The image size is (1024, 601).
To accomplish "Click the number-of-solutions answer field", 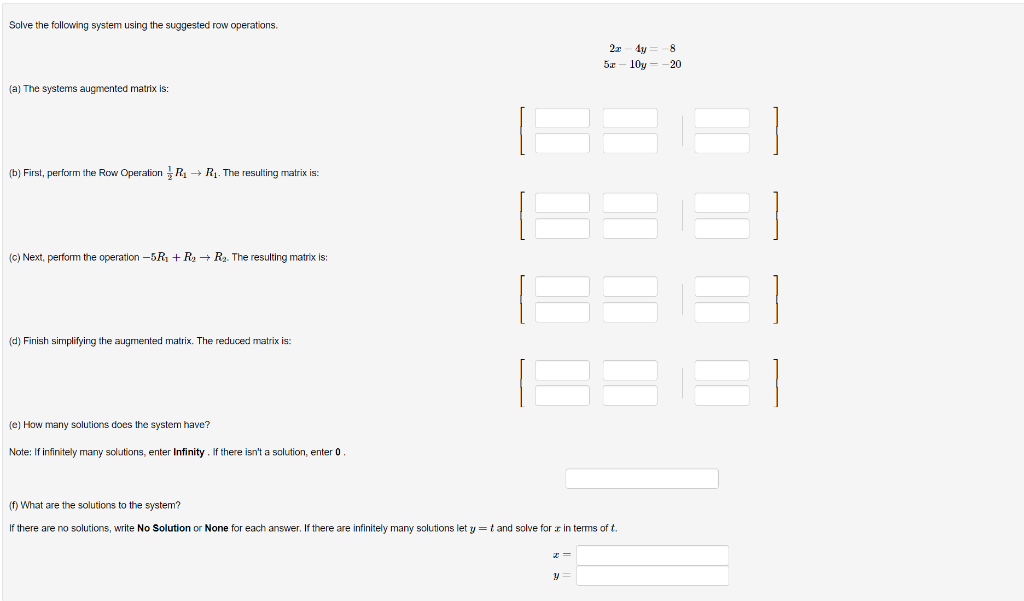I will coord(642,478).
